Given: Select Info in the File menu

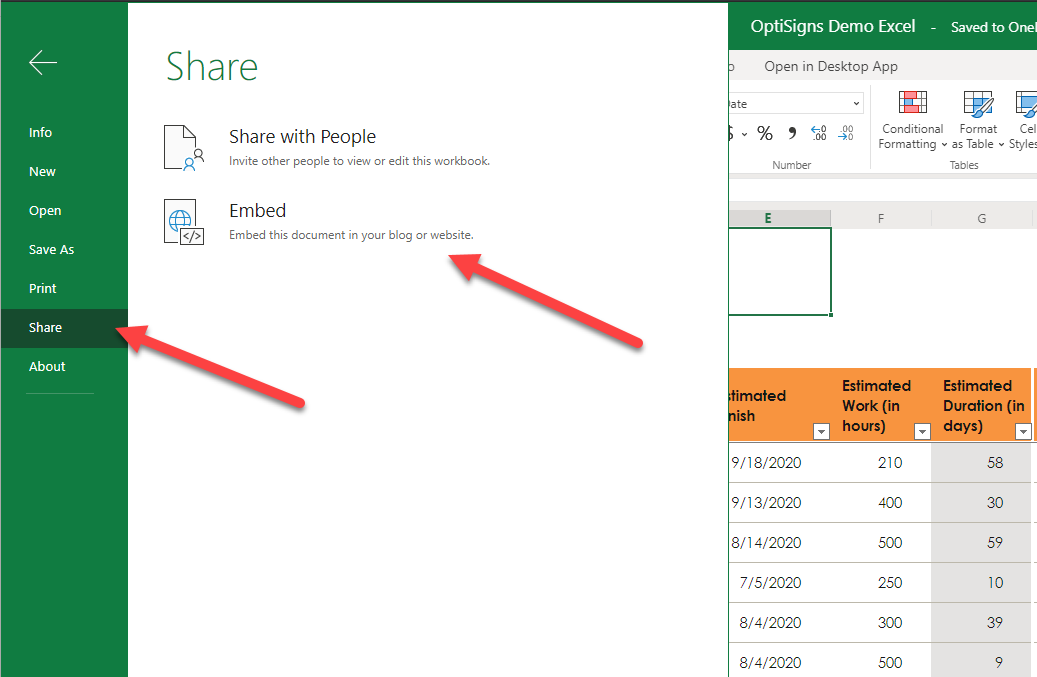Looking at the screenshot, I should (x=40, y=133).
